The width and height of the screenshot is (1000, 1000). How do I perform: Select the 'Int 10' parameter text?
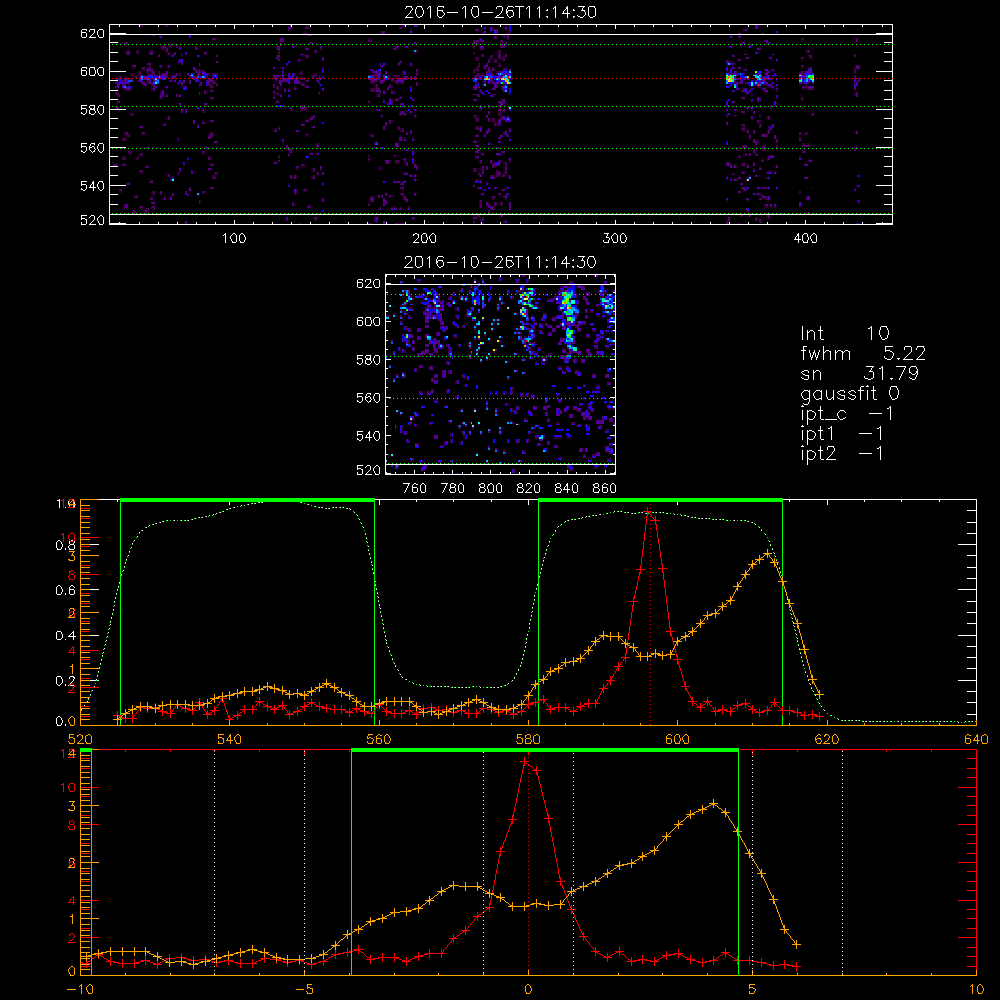click(844, 334)
